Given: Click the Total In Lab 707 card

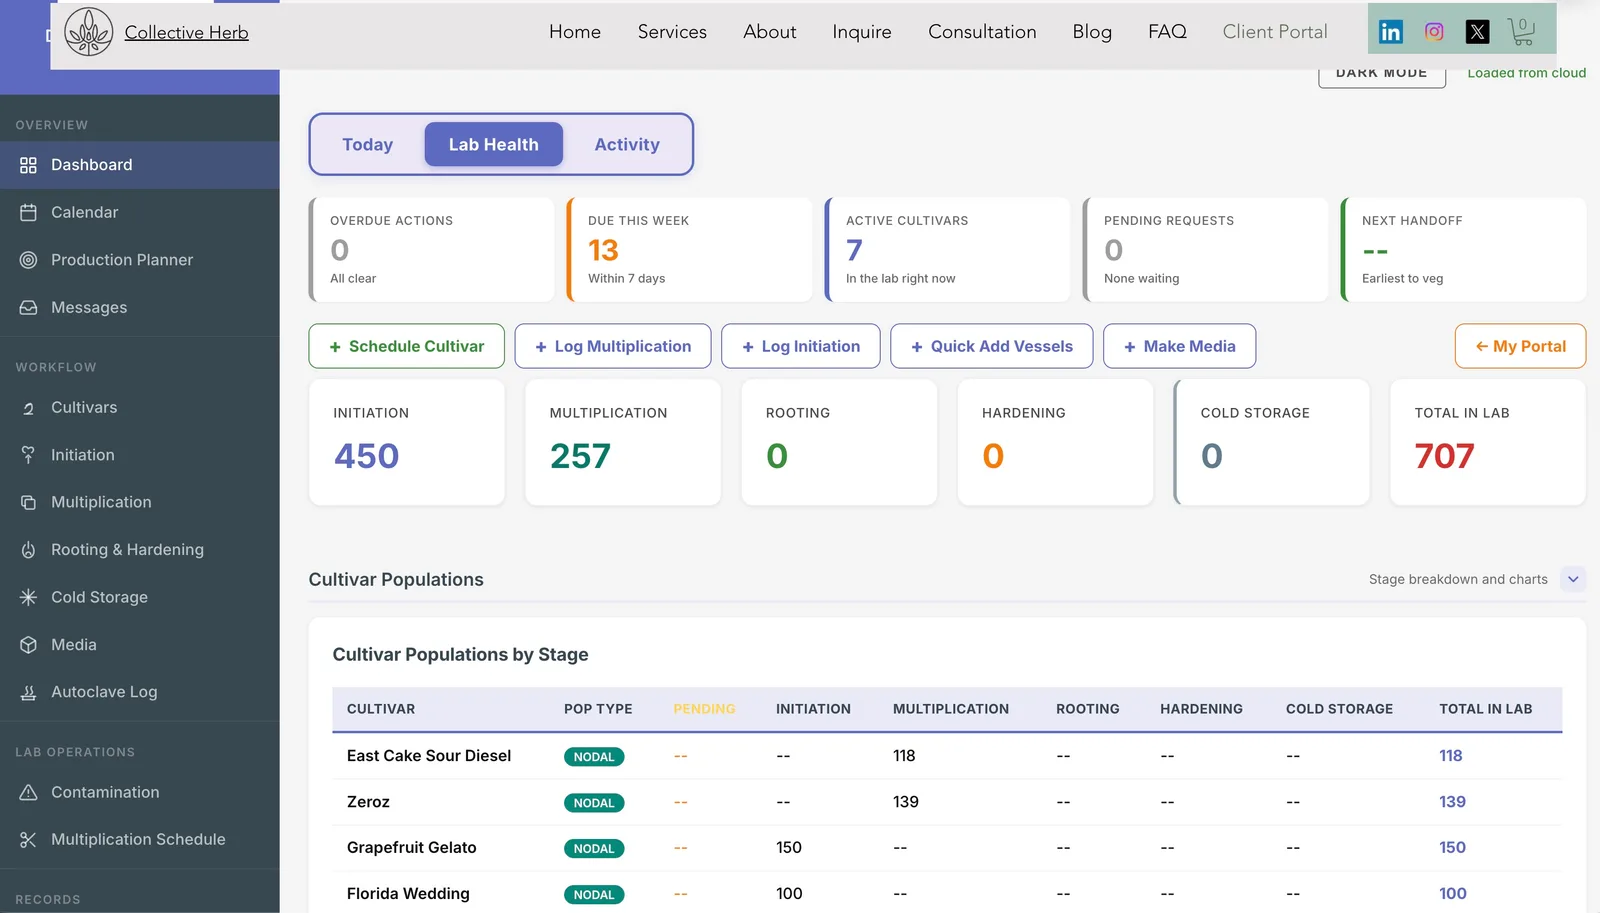Looking at the screenshot, I should pyautogui.click(x=1488, y=442).
